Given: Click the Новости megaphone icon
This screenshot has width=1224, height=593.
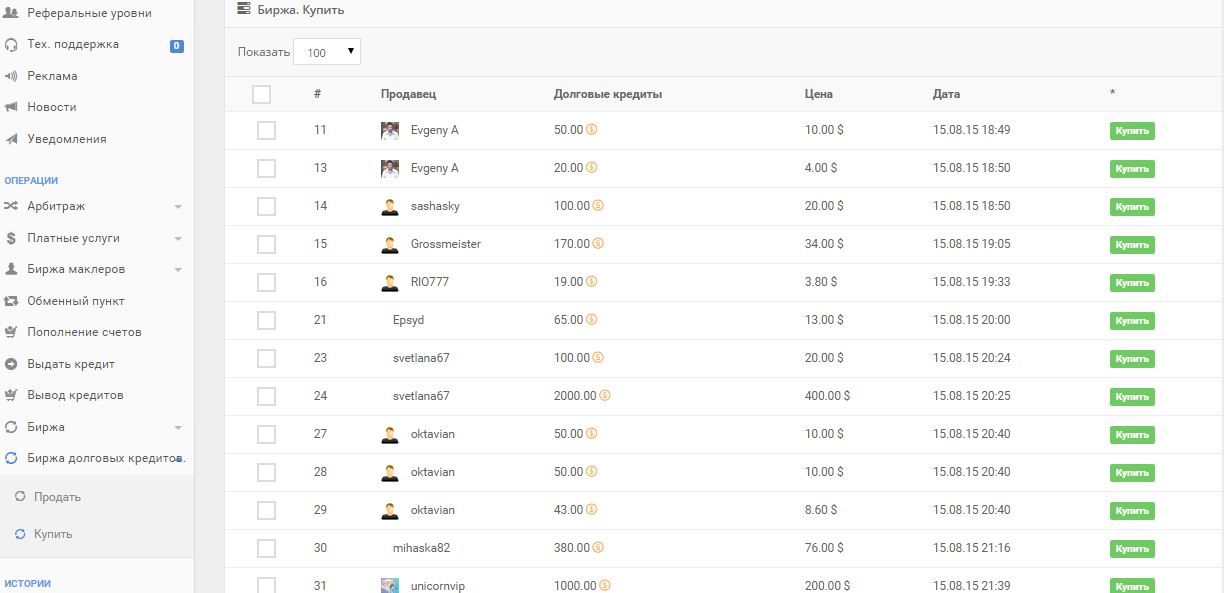Looking at the screenshot, I should (11, 107).
